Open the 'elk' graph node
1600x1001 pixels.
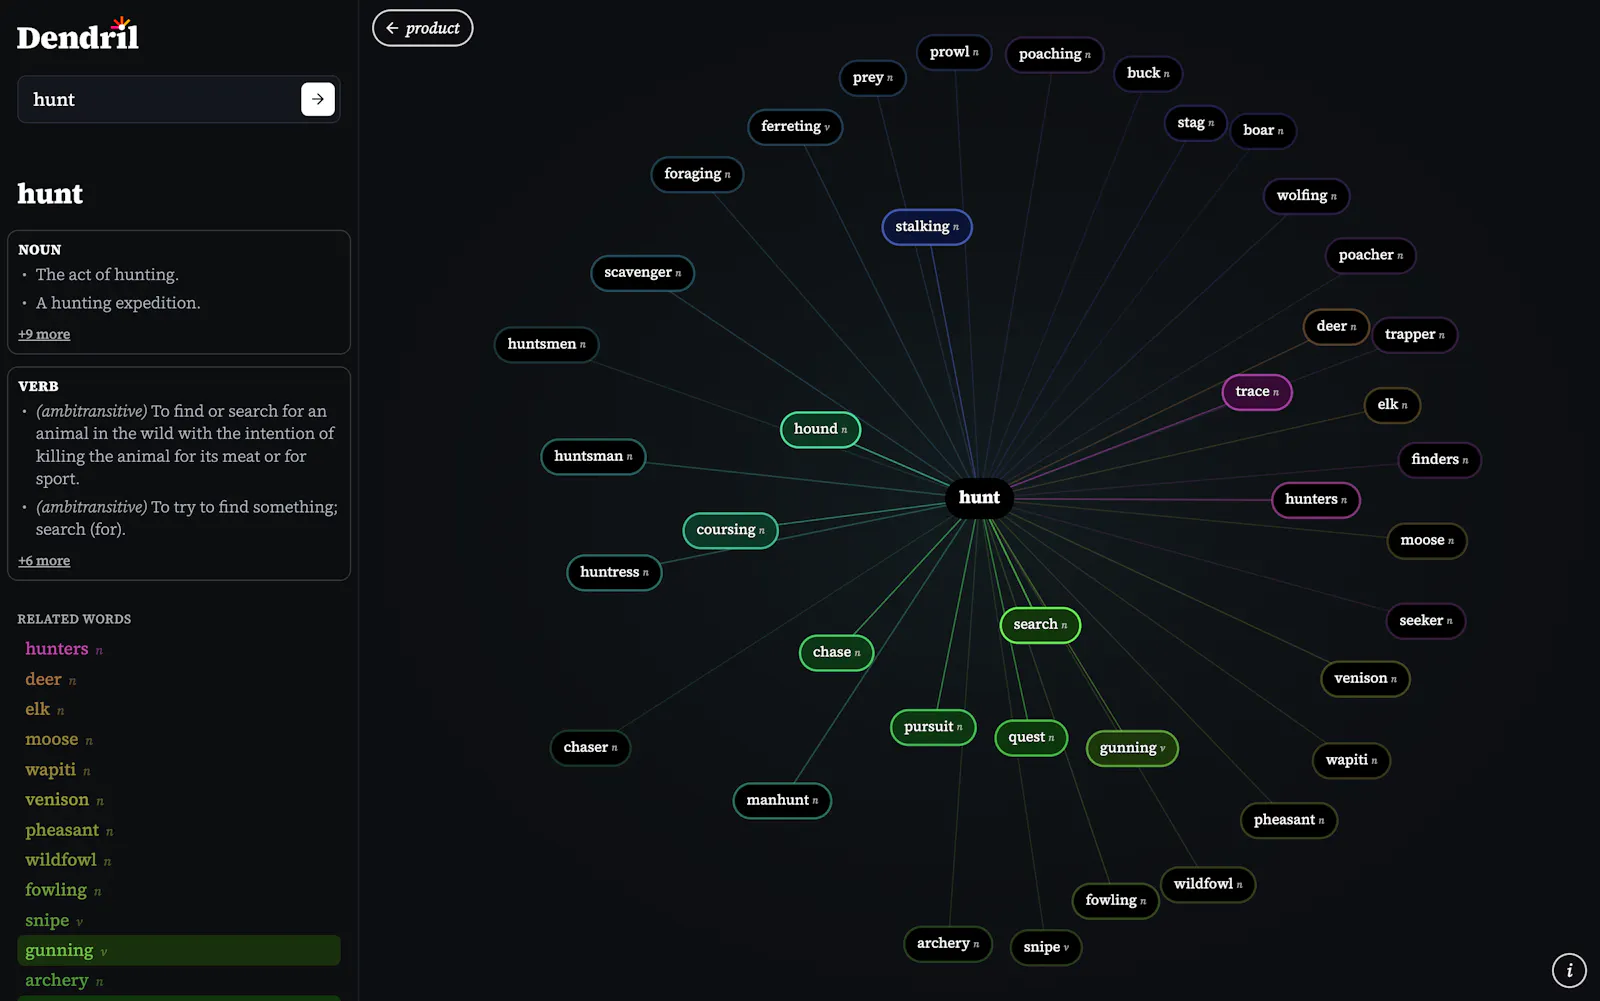click(x=1392, y=404)
